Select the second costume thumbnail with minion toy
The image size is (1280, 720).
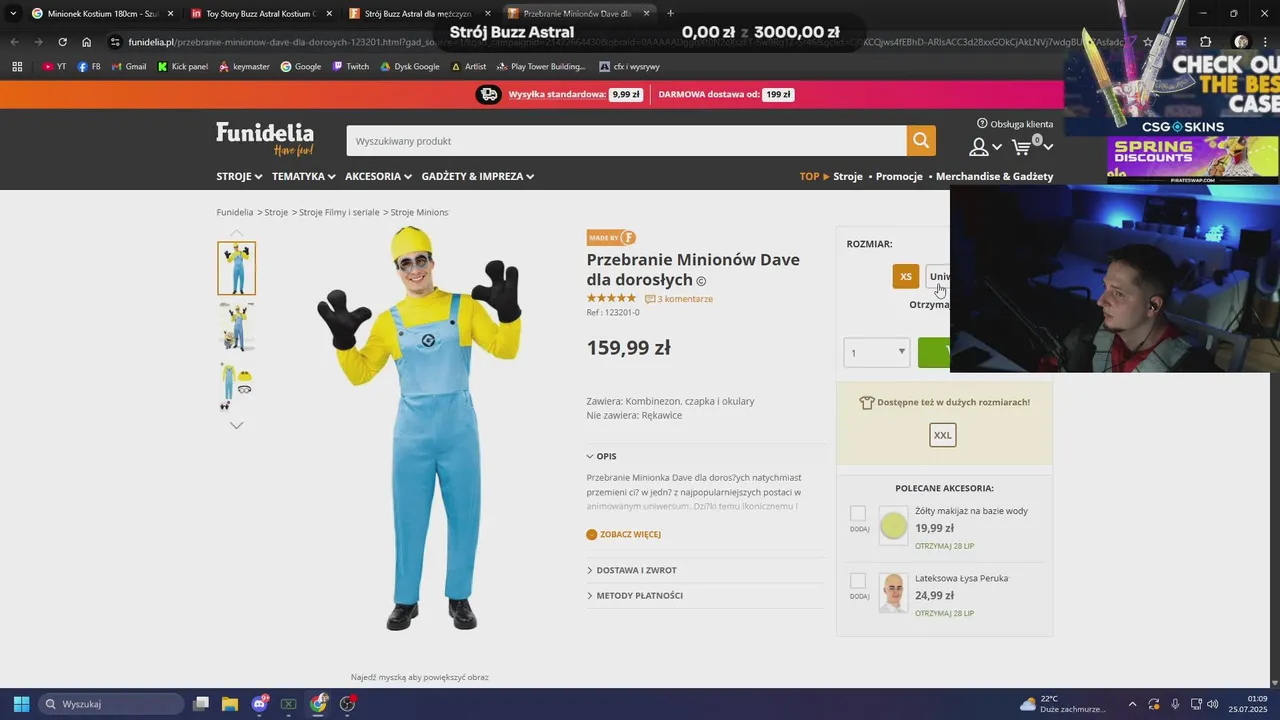coord(237,327)
